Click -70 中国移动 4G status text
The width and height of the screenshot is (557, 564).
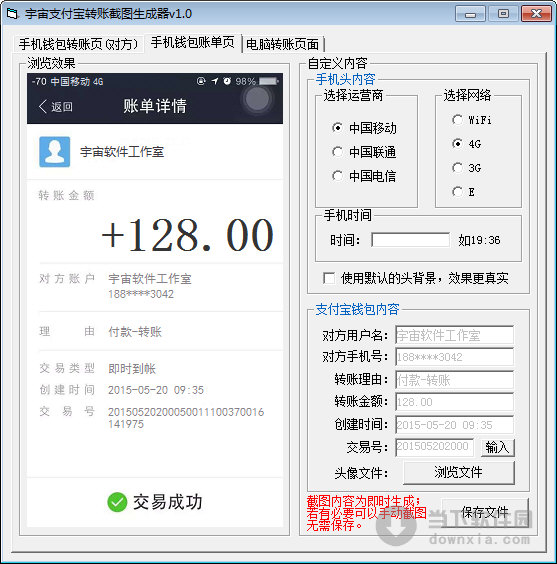pyautogui.click(x=68, y=82)
